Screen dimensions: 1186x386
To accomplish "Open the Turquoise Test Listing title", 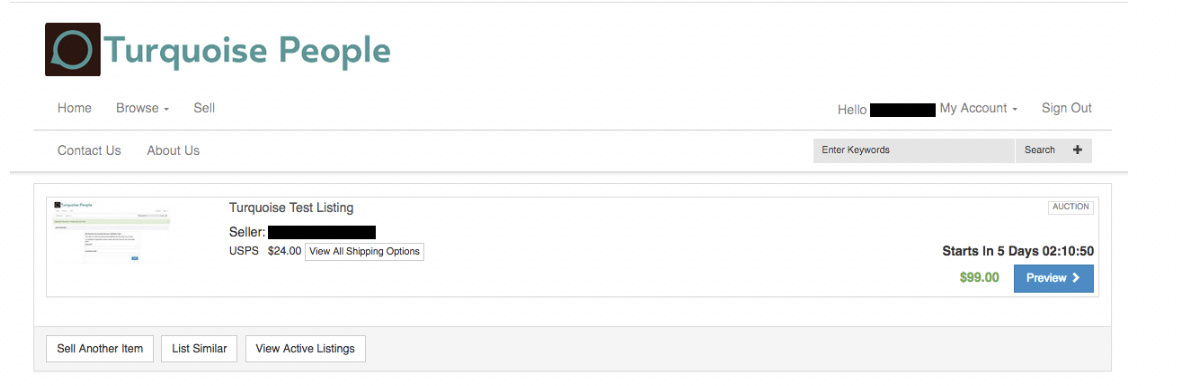I will click(x=291, y=207).
